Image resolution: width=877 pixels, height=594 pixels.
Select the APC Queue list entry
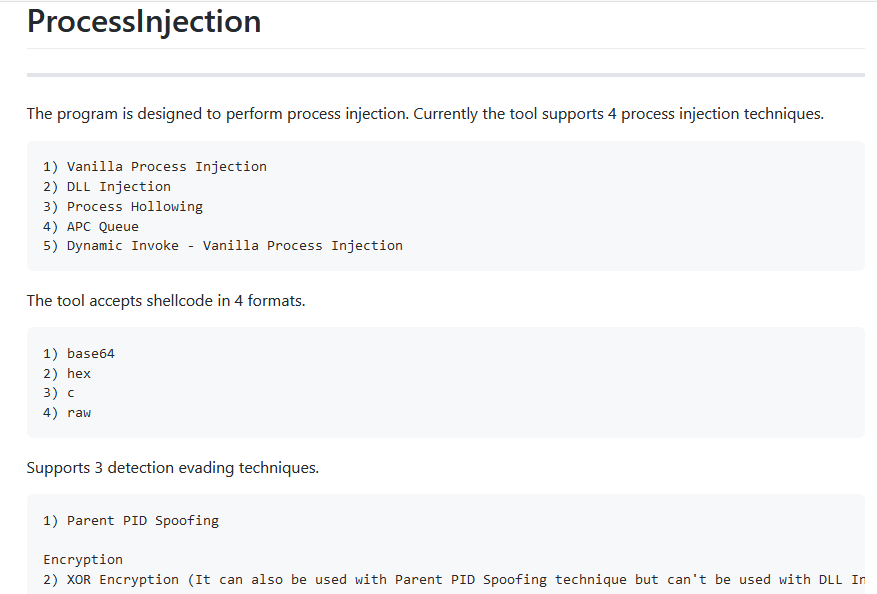[91, 227]
